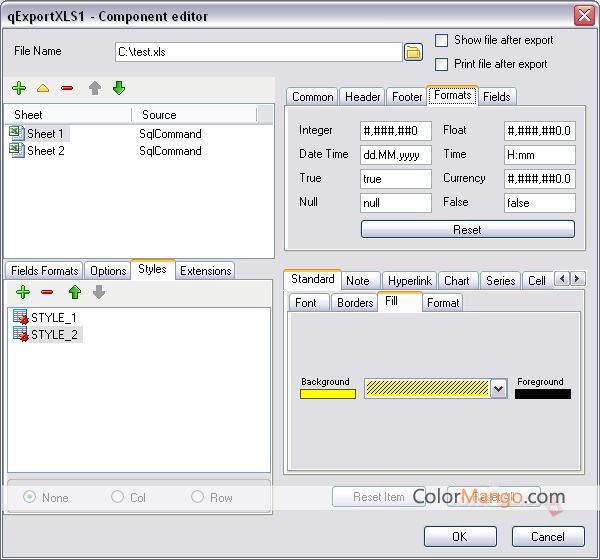Select the Row radio option
Viewport: 600px width, 560px height.
197,497
